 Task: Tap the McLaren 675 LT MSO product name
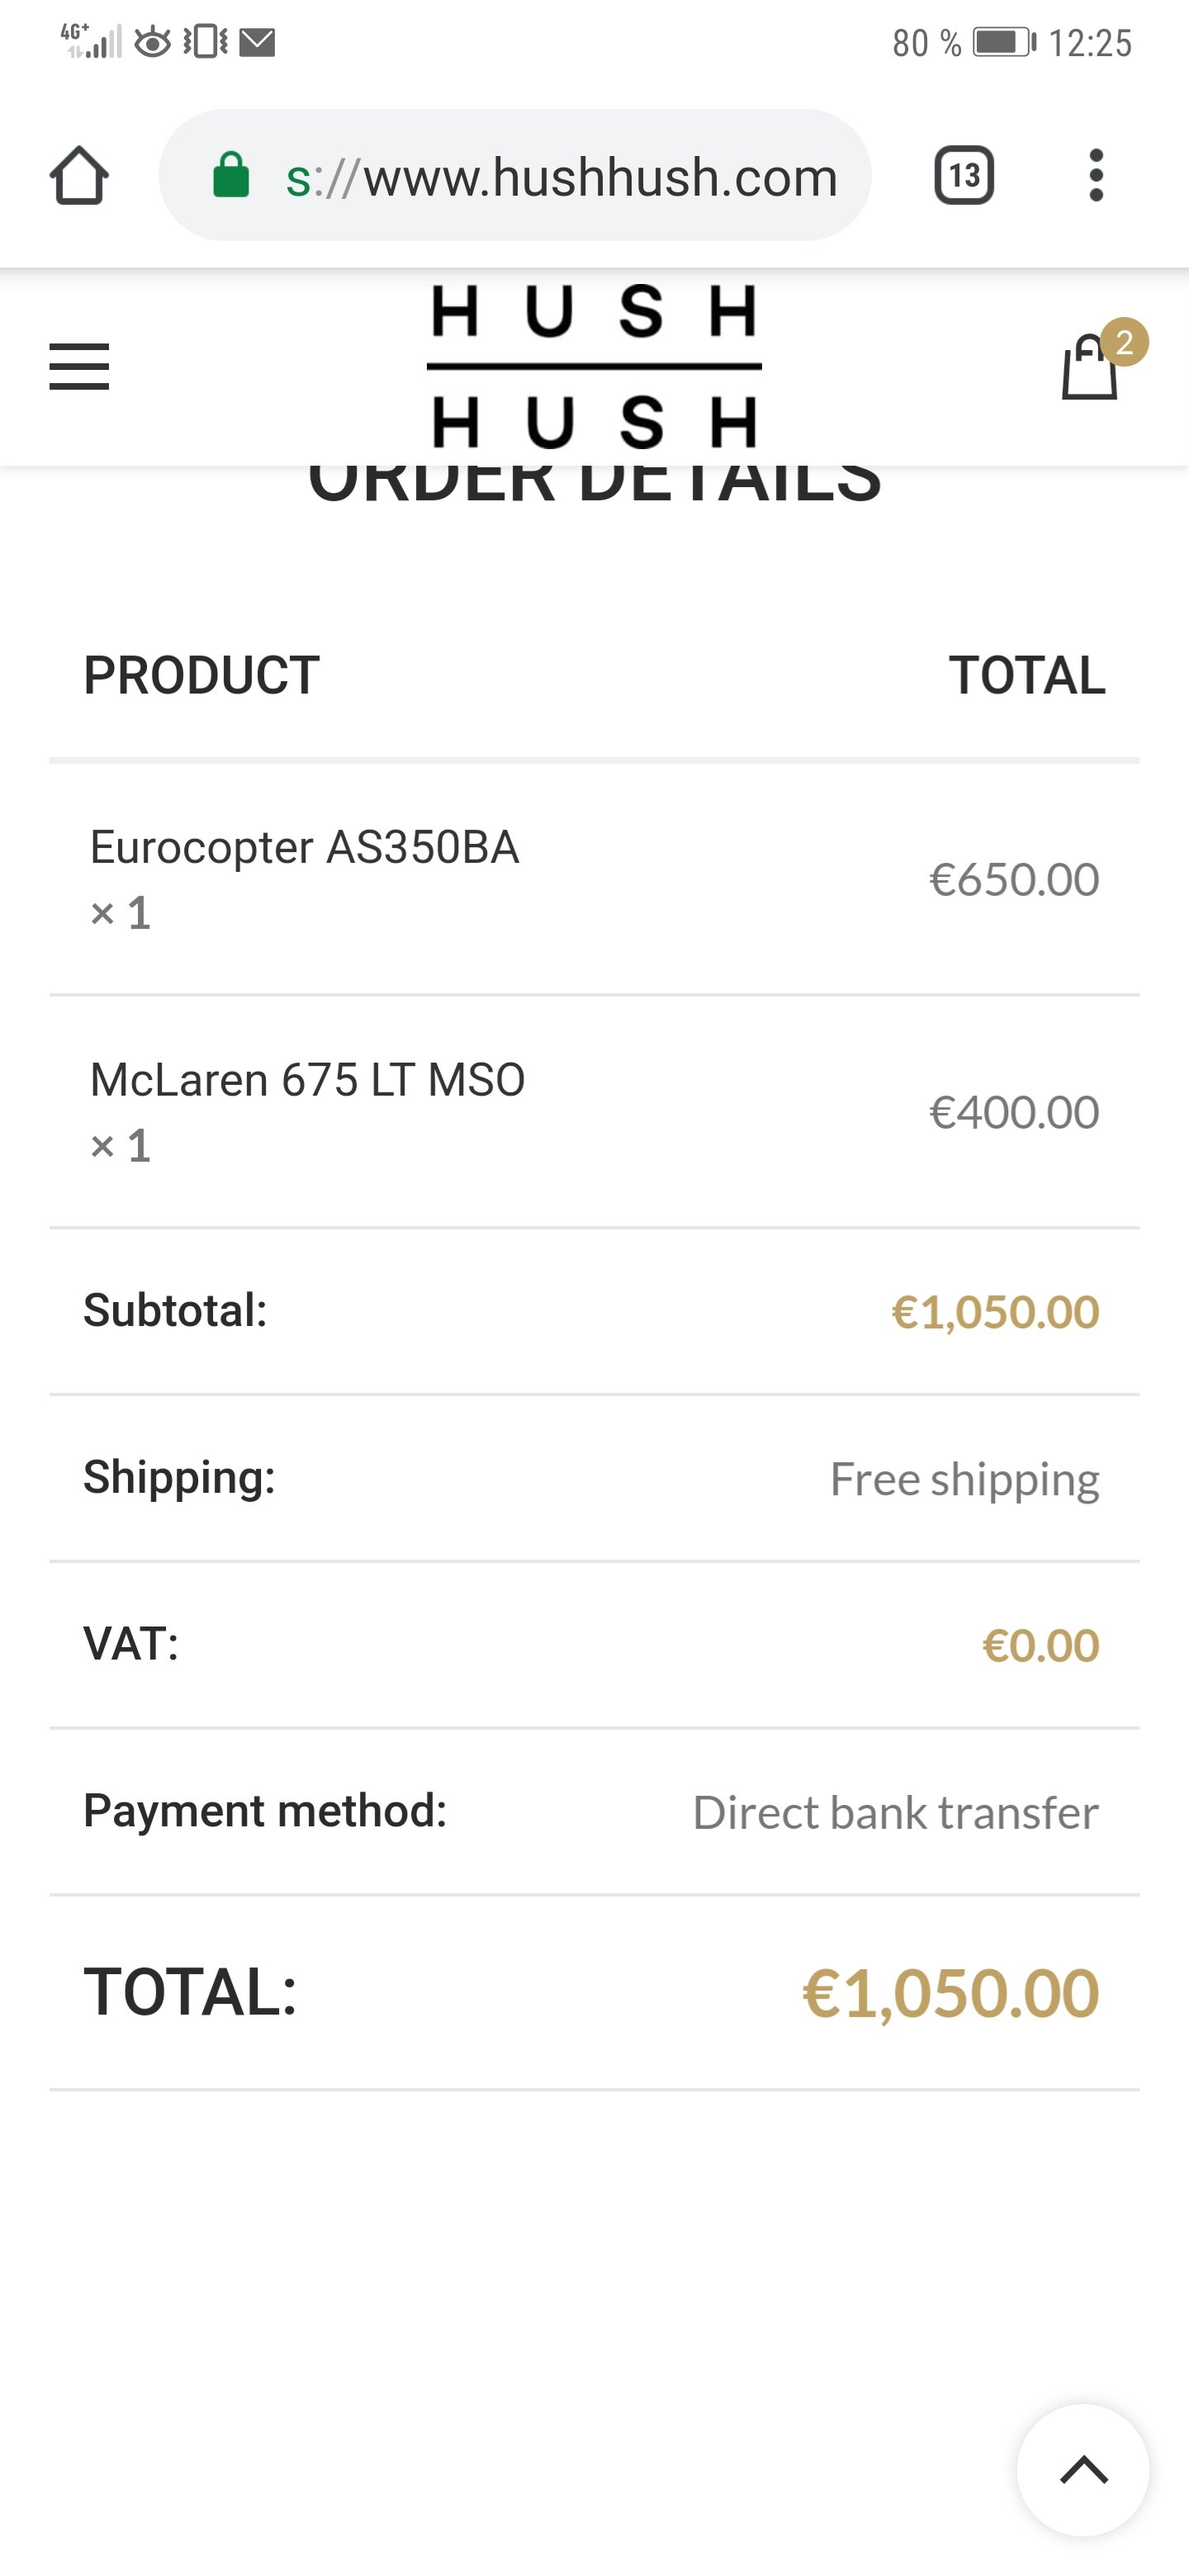307,1080
